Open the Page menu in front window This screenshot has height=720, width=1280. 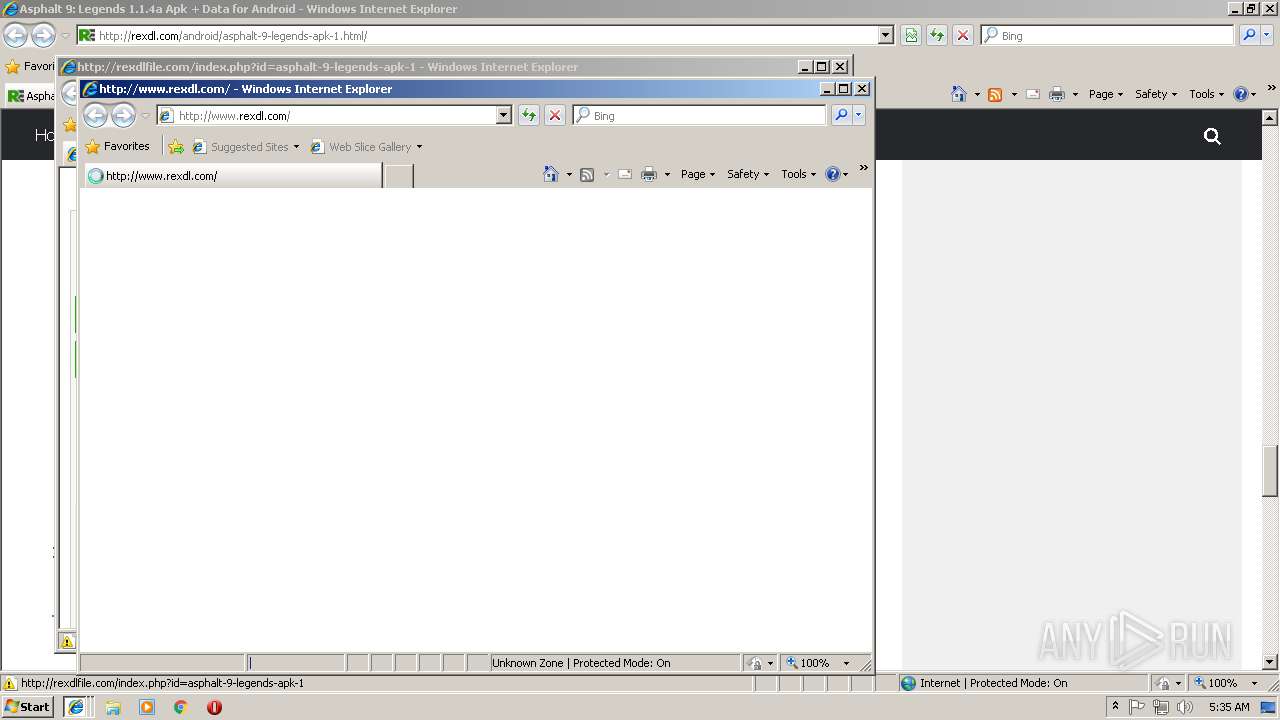click(x=698, y=174)
